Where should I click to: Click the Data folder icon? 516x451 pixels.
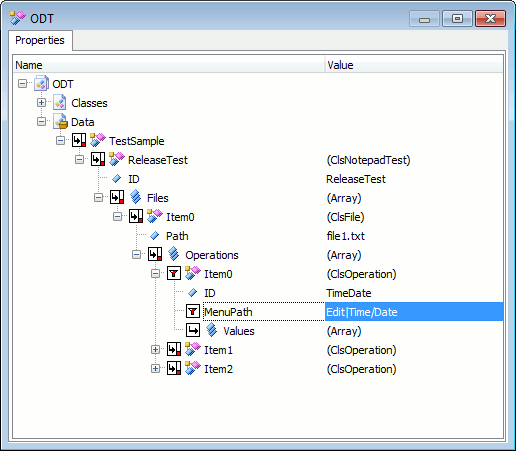click(x=61, y=122)
